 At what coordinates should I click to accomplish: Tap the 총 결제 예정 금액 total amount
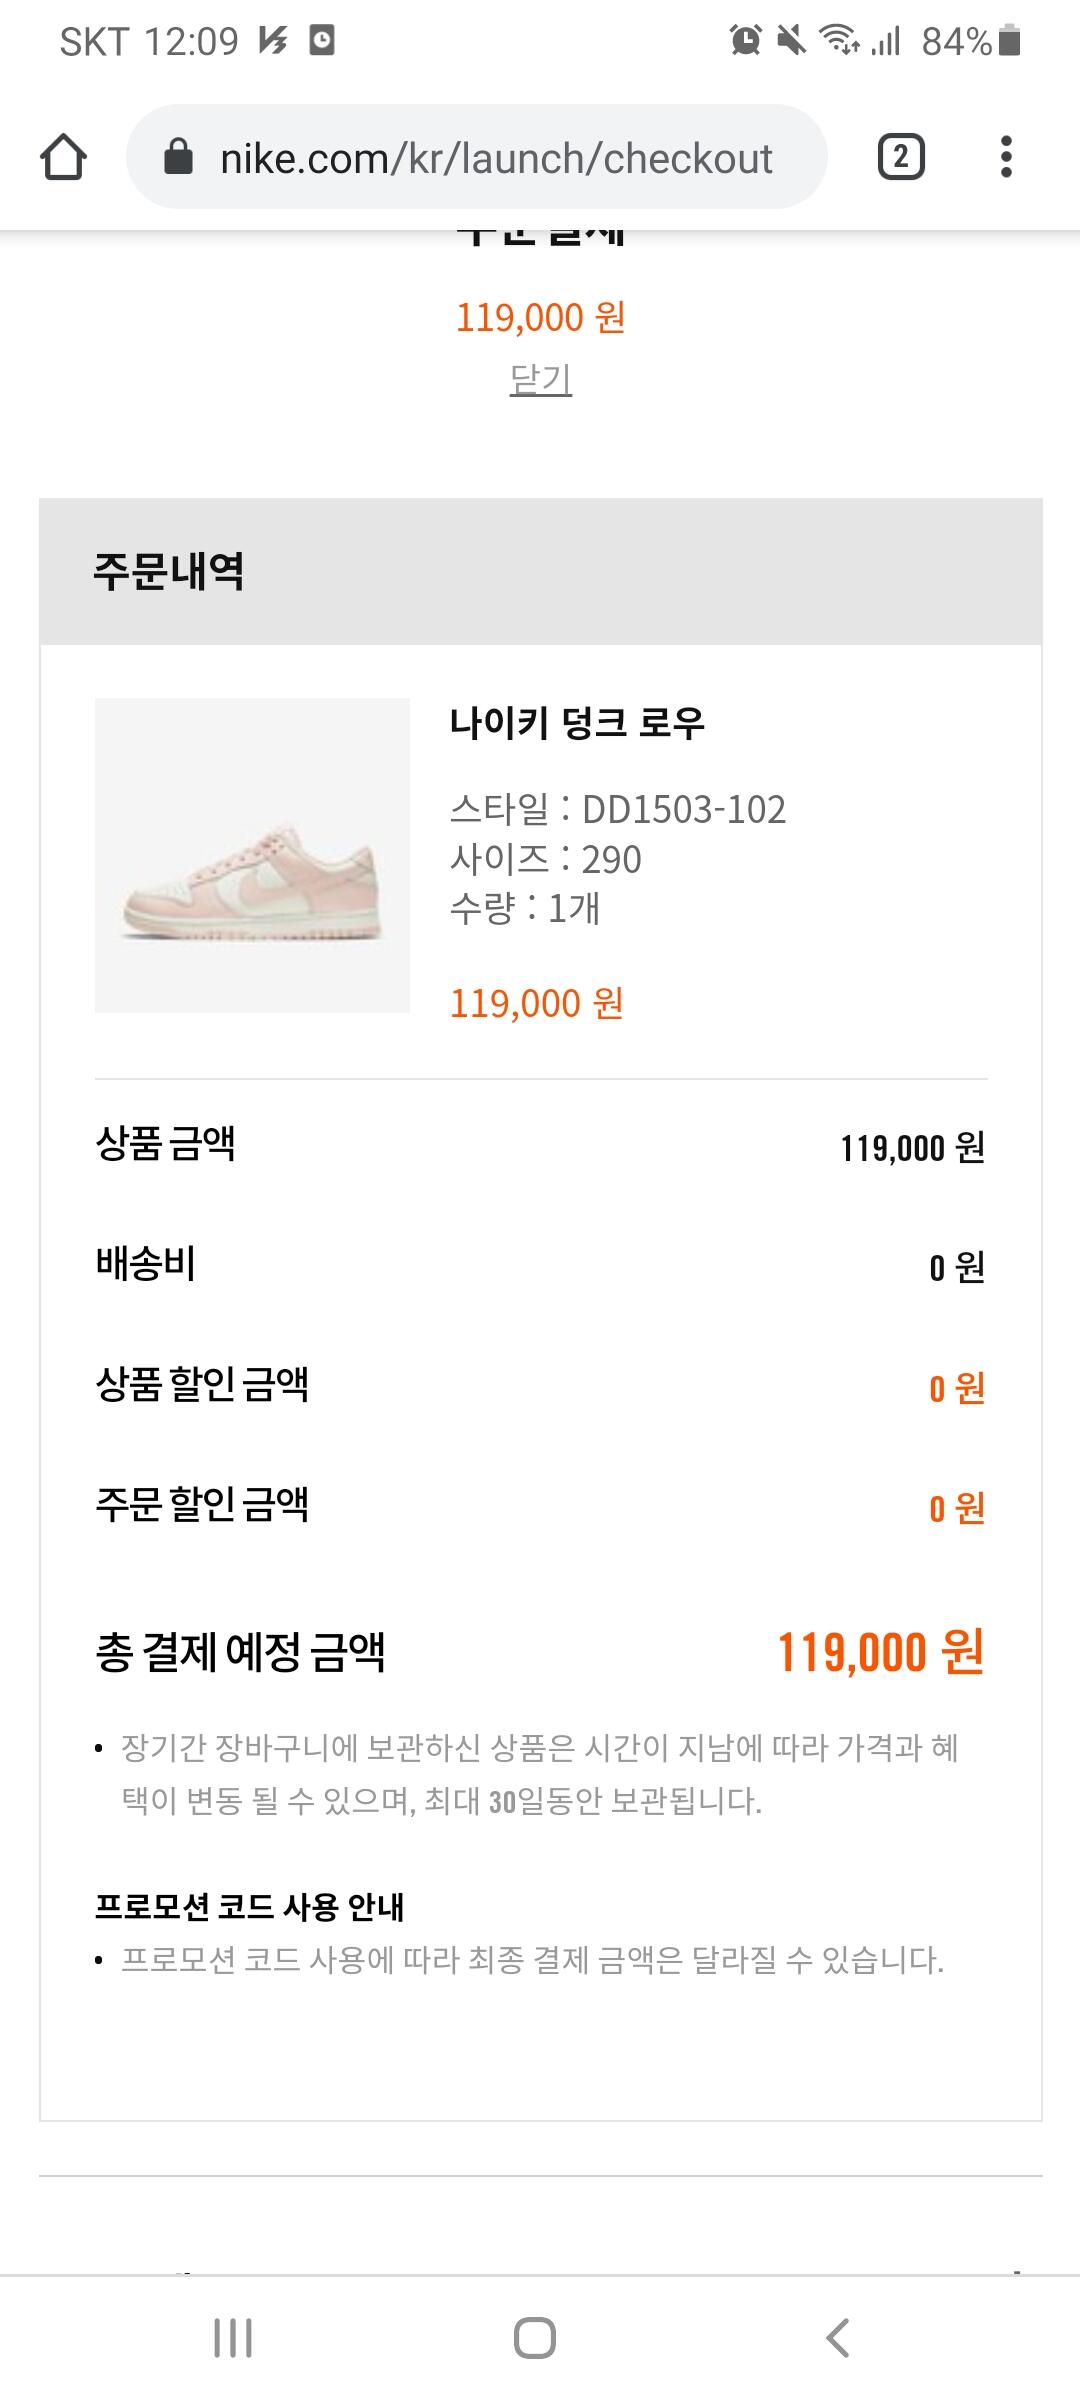pos(881,1652)
